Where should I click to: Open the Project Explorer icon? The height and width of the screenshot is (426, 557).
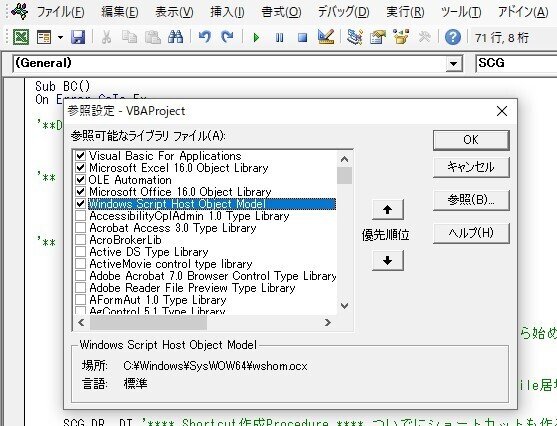355,37
